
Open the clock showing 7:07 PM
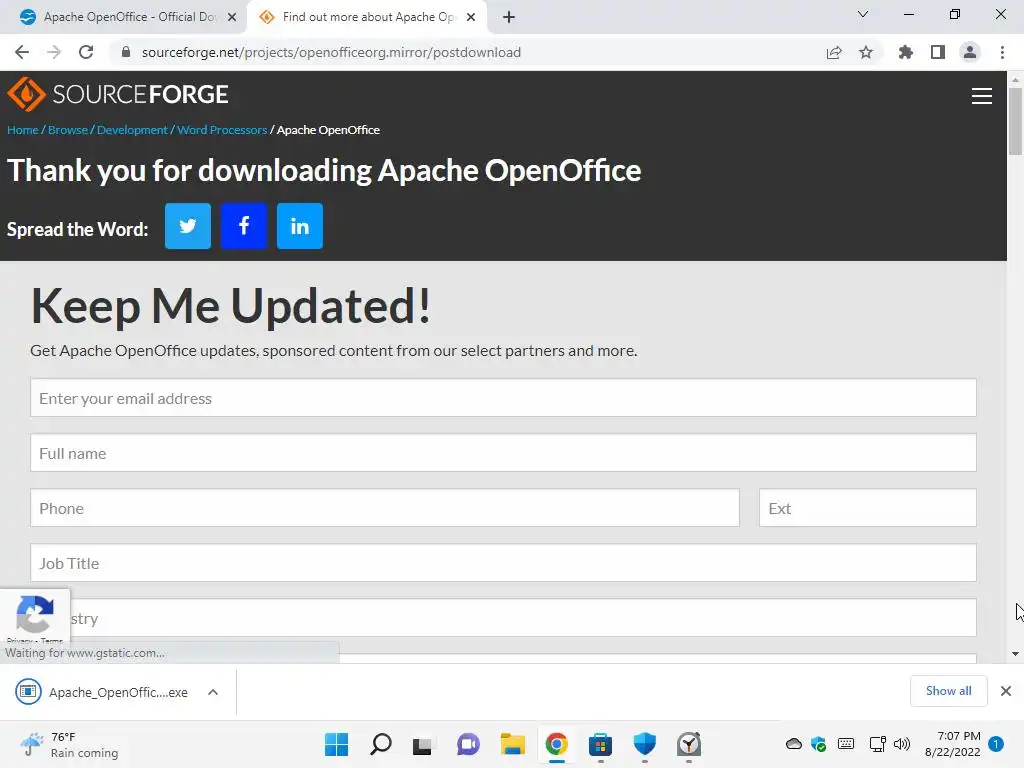[953, 744]
